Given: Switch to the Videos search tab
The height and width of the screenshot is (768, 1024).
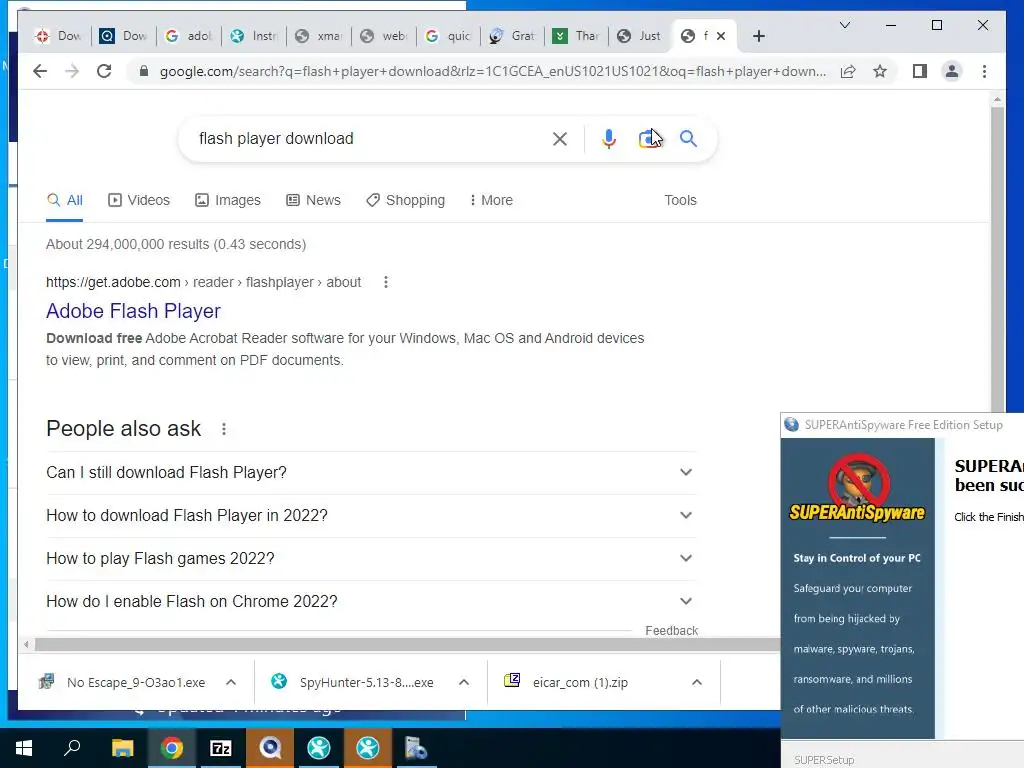Looking at the screenshot, I should 138,200.
